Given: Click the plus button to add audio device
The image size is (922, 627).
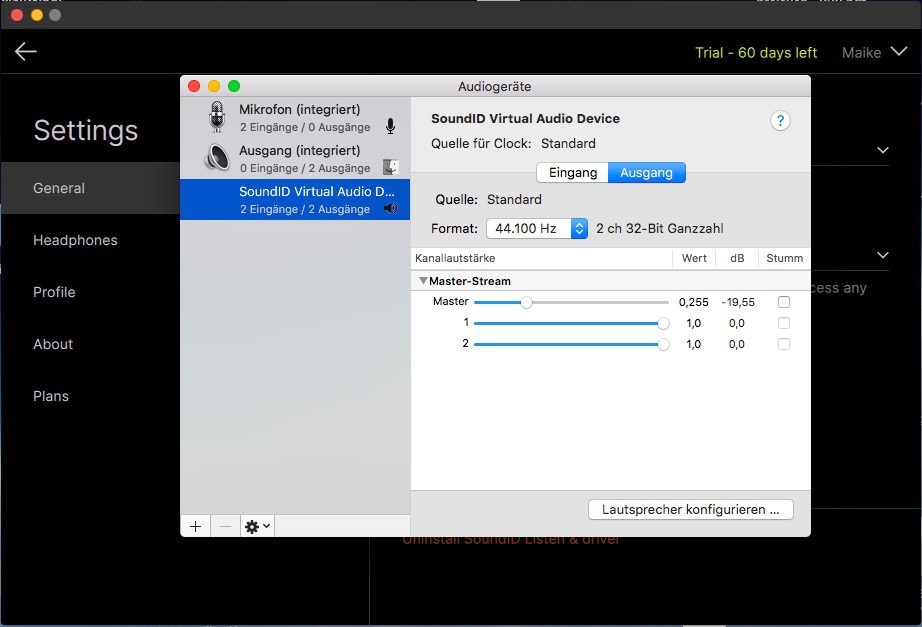Looking at the screenshot, I should tap(195, 526).
